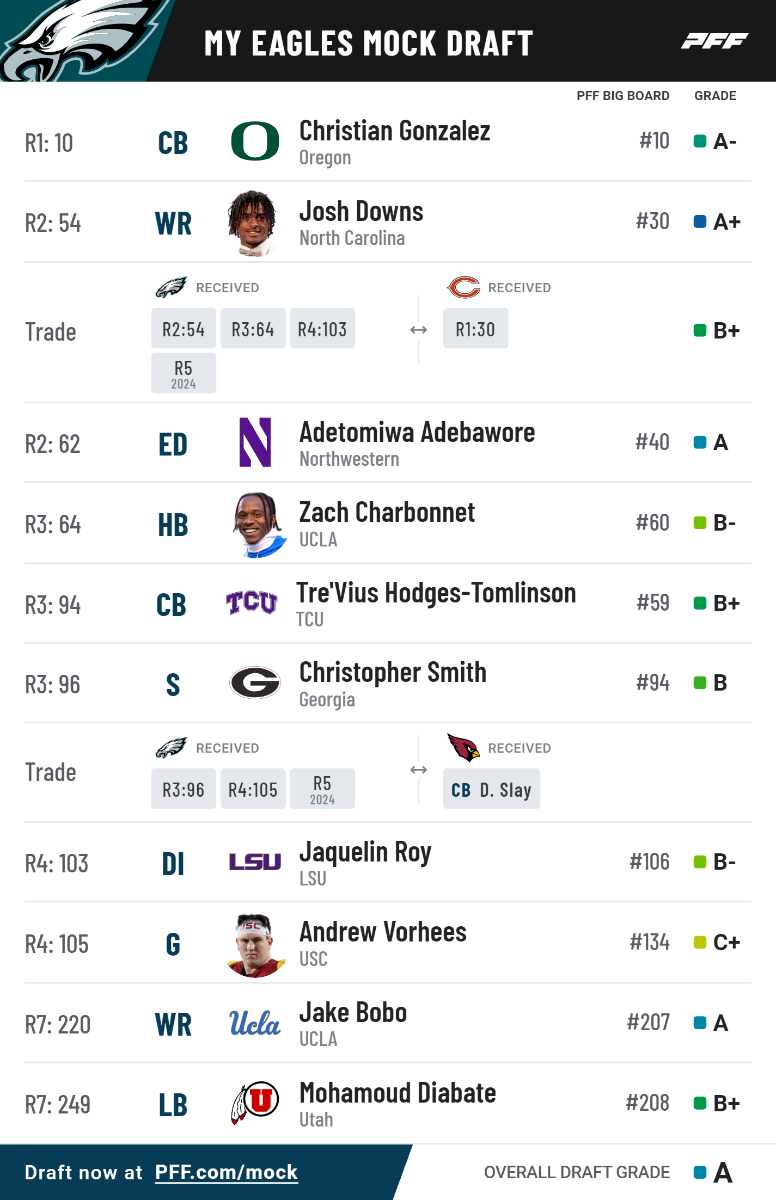This screenshot has width=776, height=1200.
Task: Click Andrew Vorhees player photo
Action: coord(255,944)
